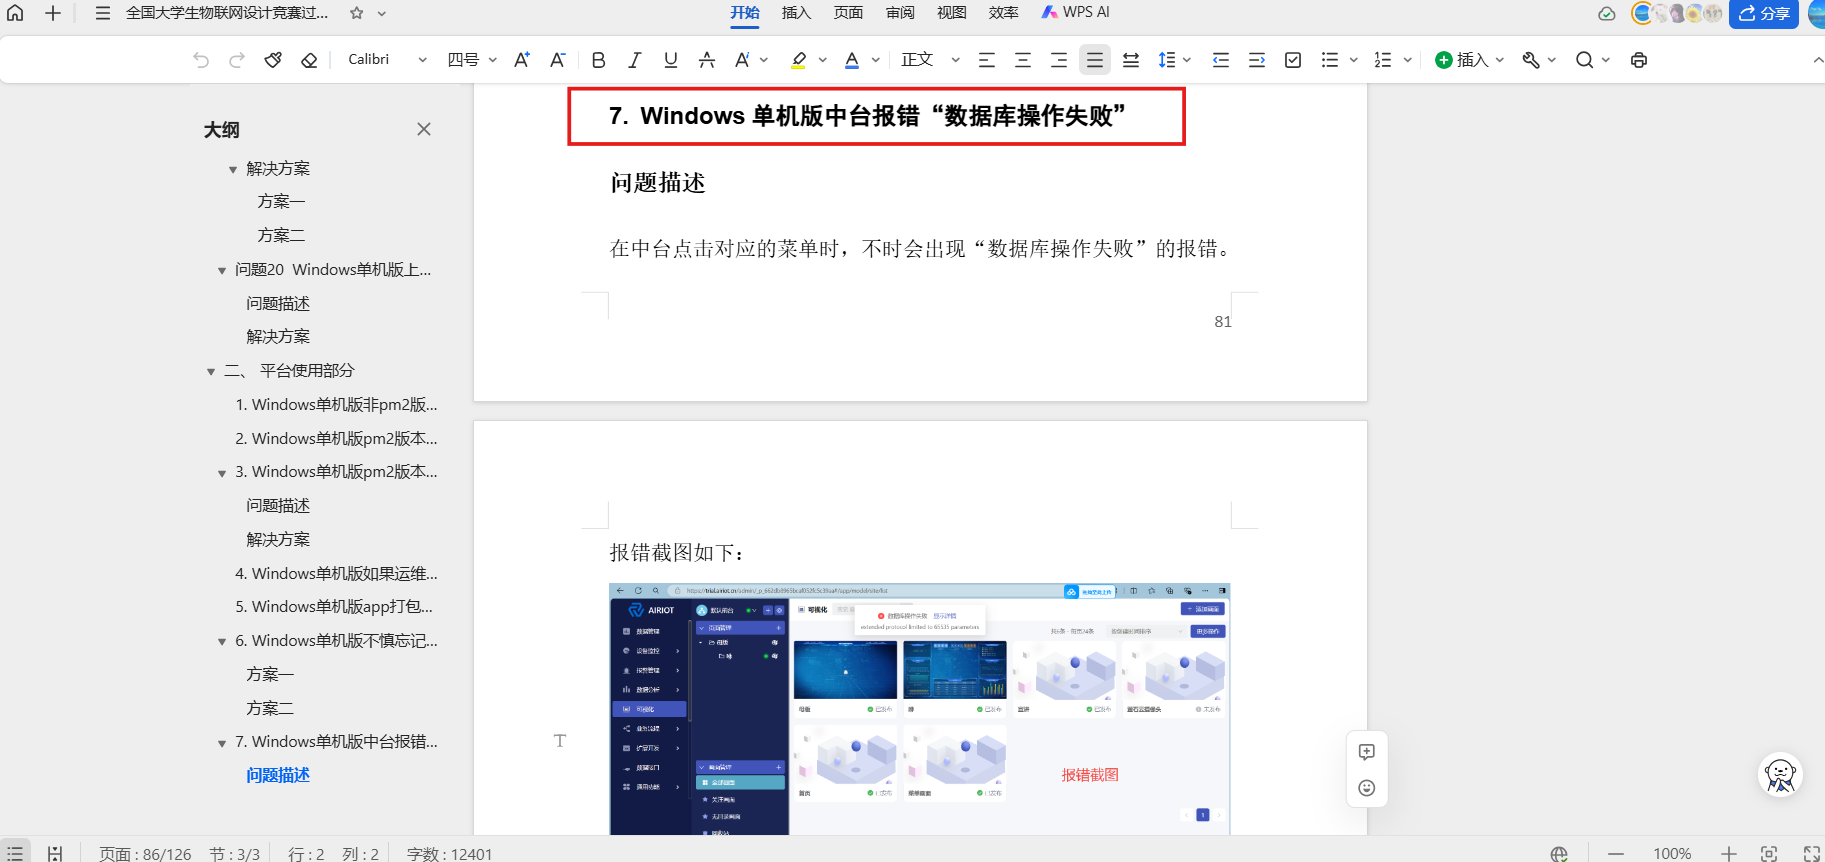
Task: Insert checkbox using toolbar checkbox icon
Action: click(x=1293, y=60)
